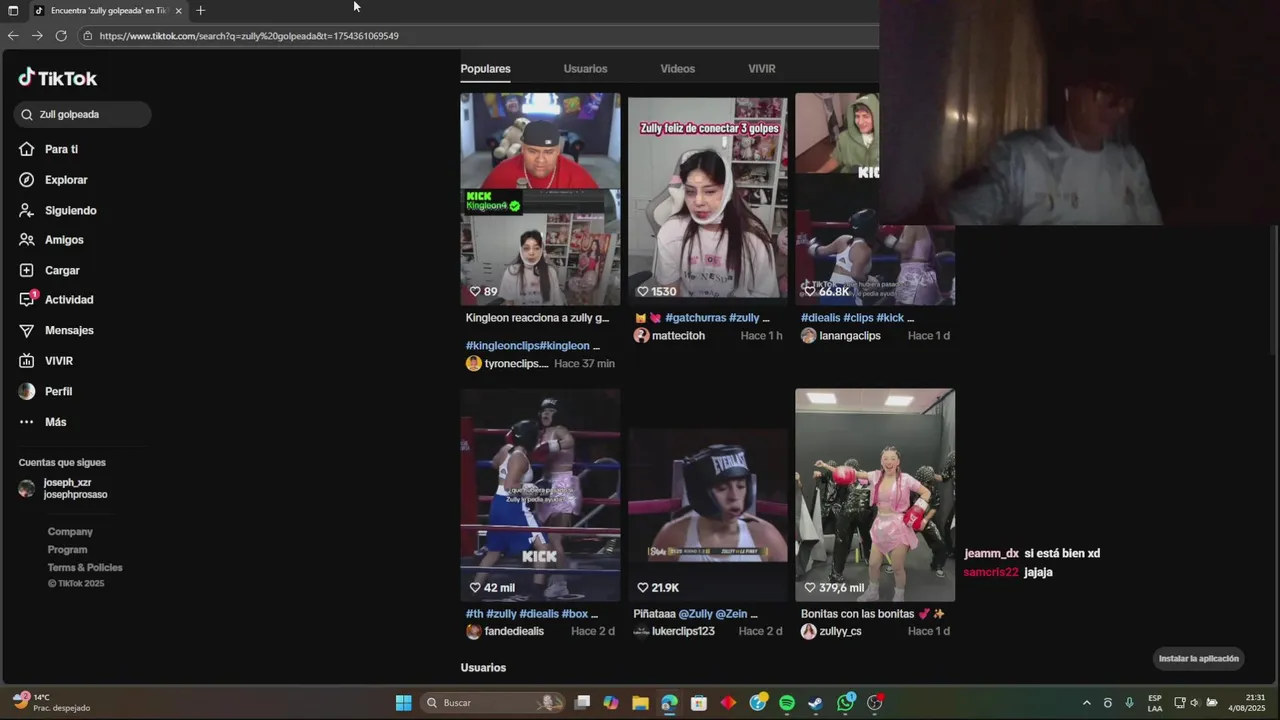1280x720 pixels.
Task: Click the search field with Zull golpeada
Action: coord(83,114)
